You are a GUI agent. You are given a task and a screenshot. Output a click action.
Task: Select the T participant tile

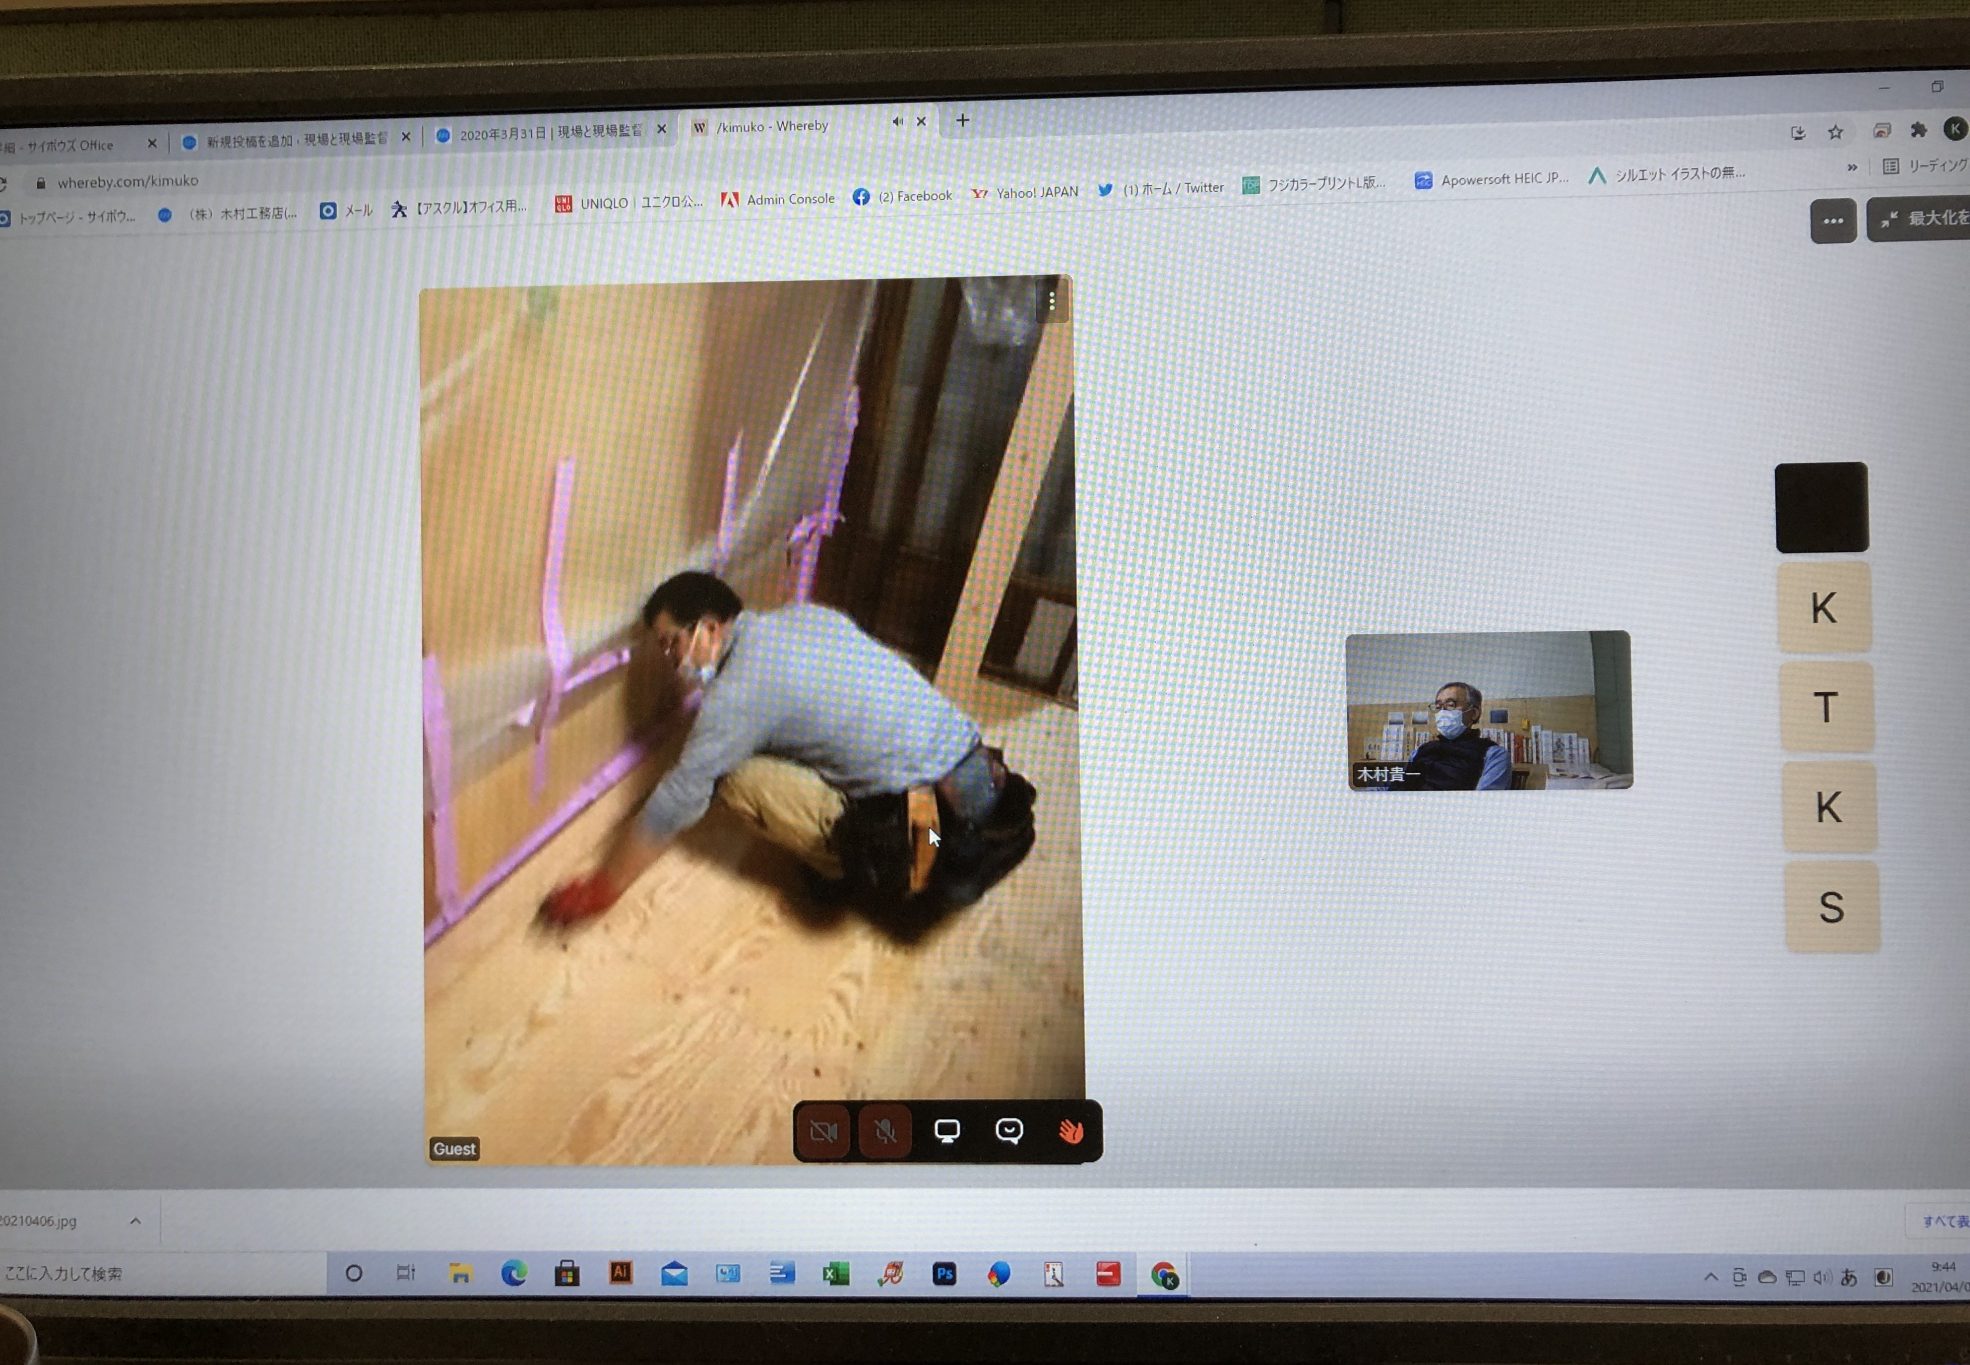tap(1826, 707)
